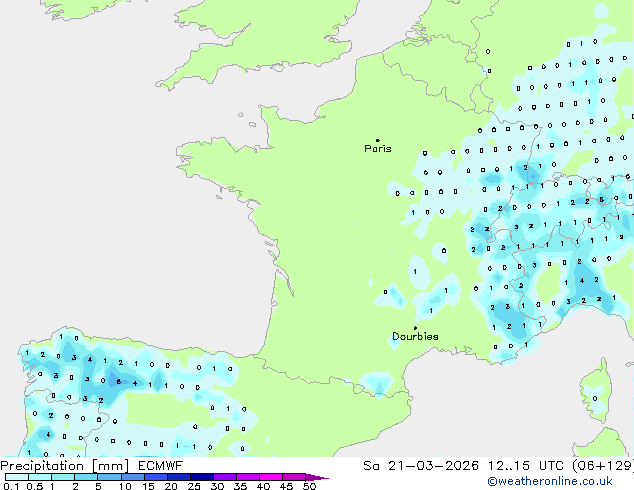The height and width of the screenshot is (490, 634).
Task: Click the '10' legend scale label
Action: pos(125,486)
